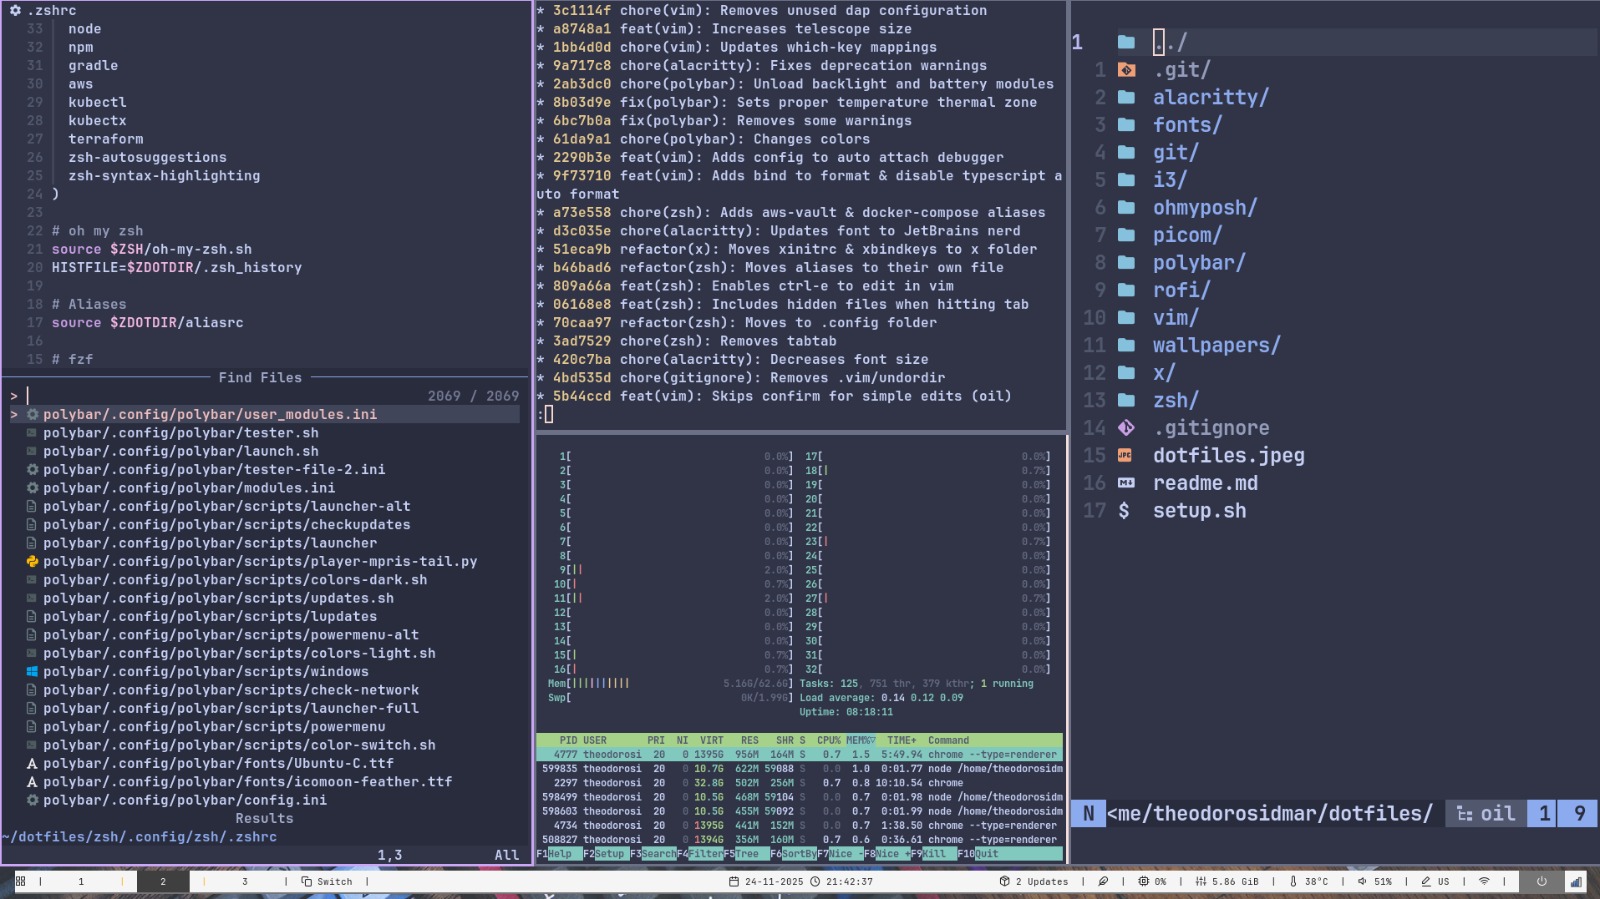The image size is (1600, 899).
Task: Open the zsh/ directory in oil
Action: [1175, 400]
